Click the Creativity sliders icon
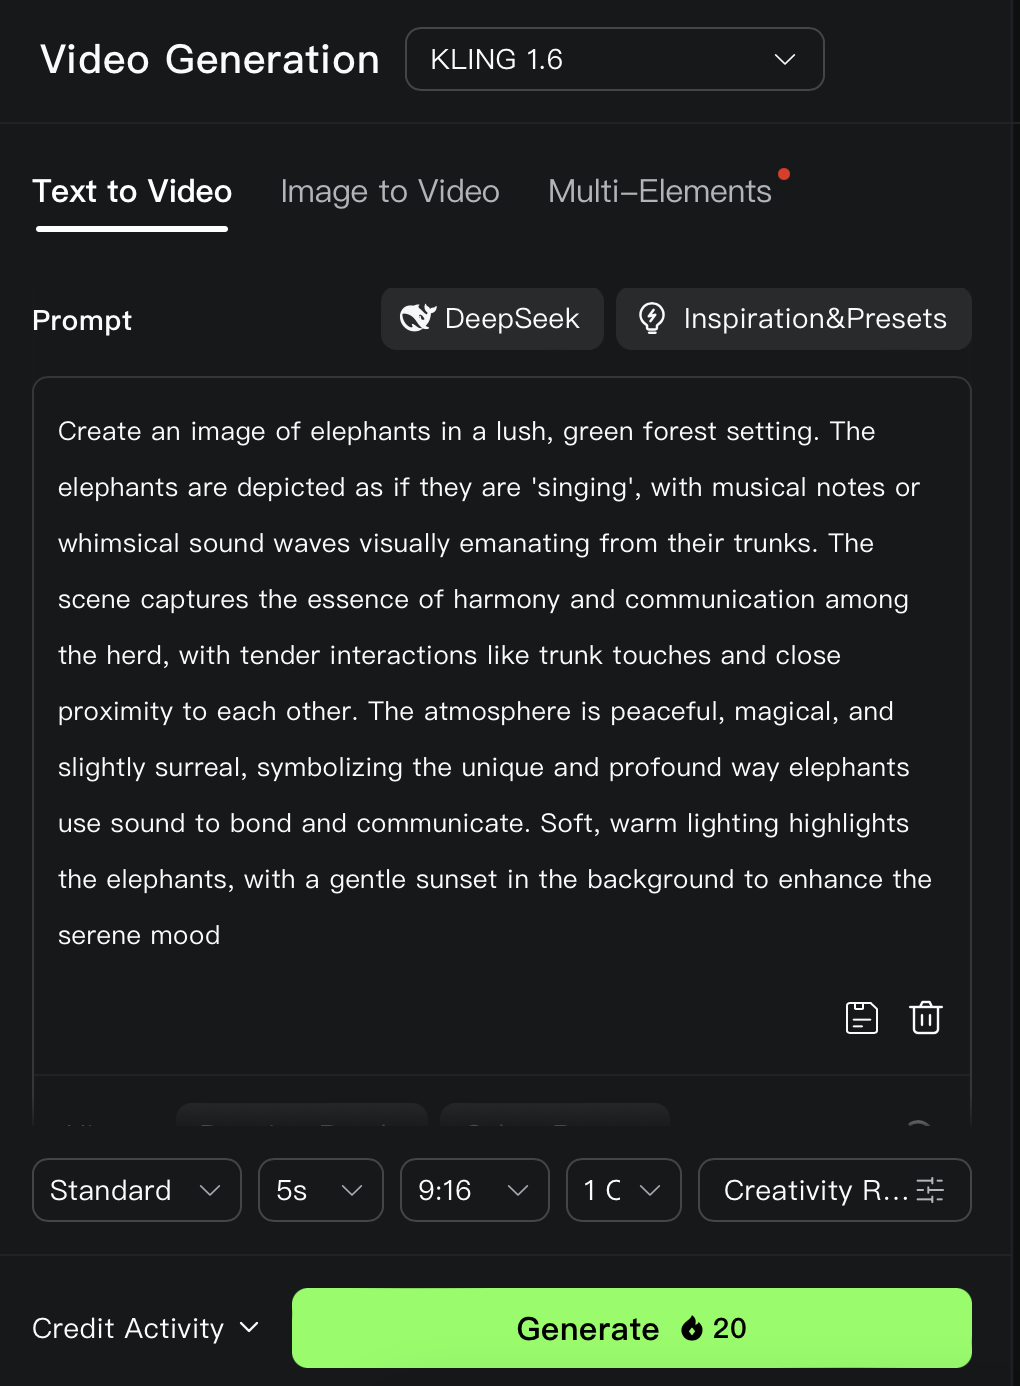The width and height of the screenshot is (1020, 1386). (x=930, y=1190)
